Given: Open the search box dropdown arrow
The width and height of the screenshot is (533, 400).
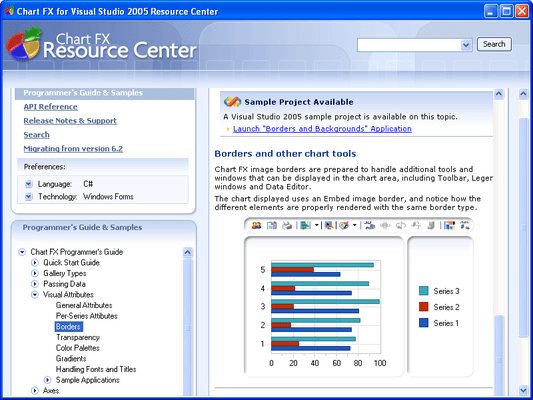Looking at the screenshot, I should pyautogui.click(x=466, y=45).
